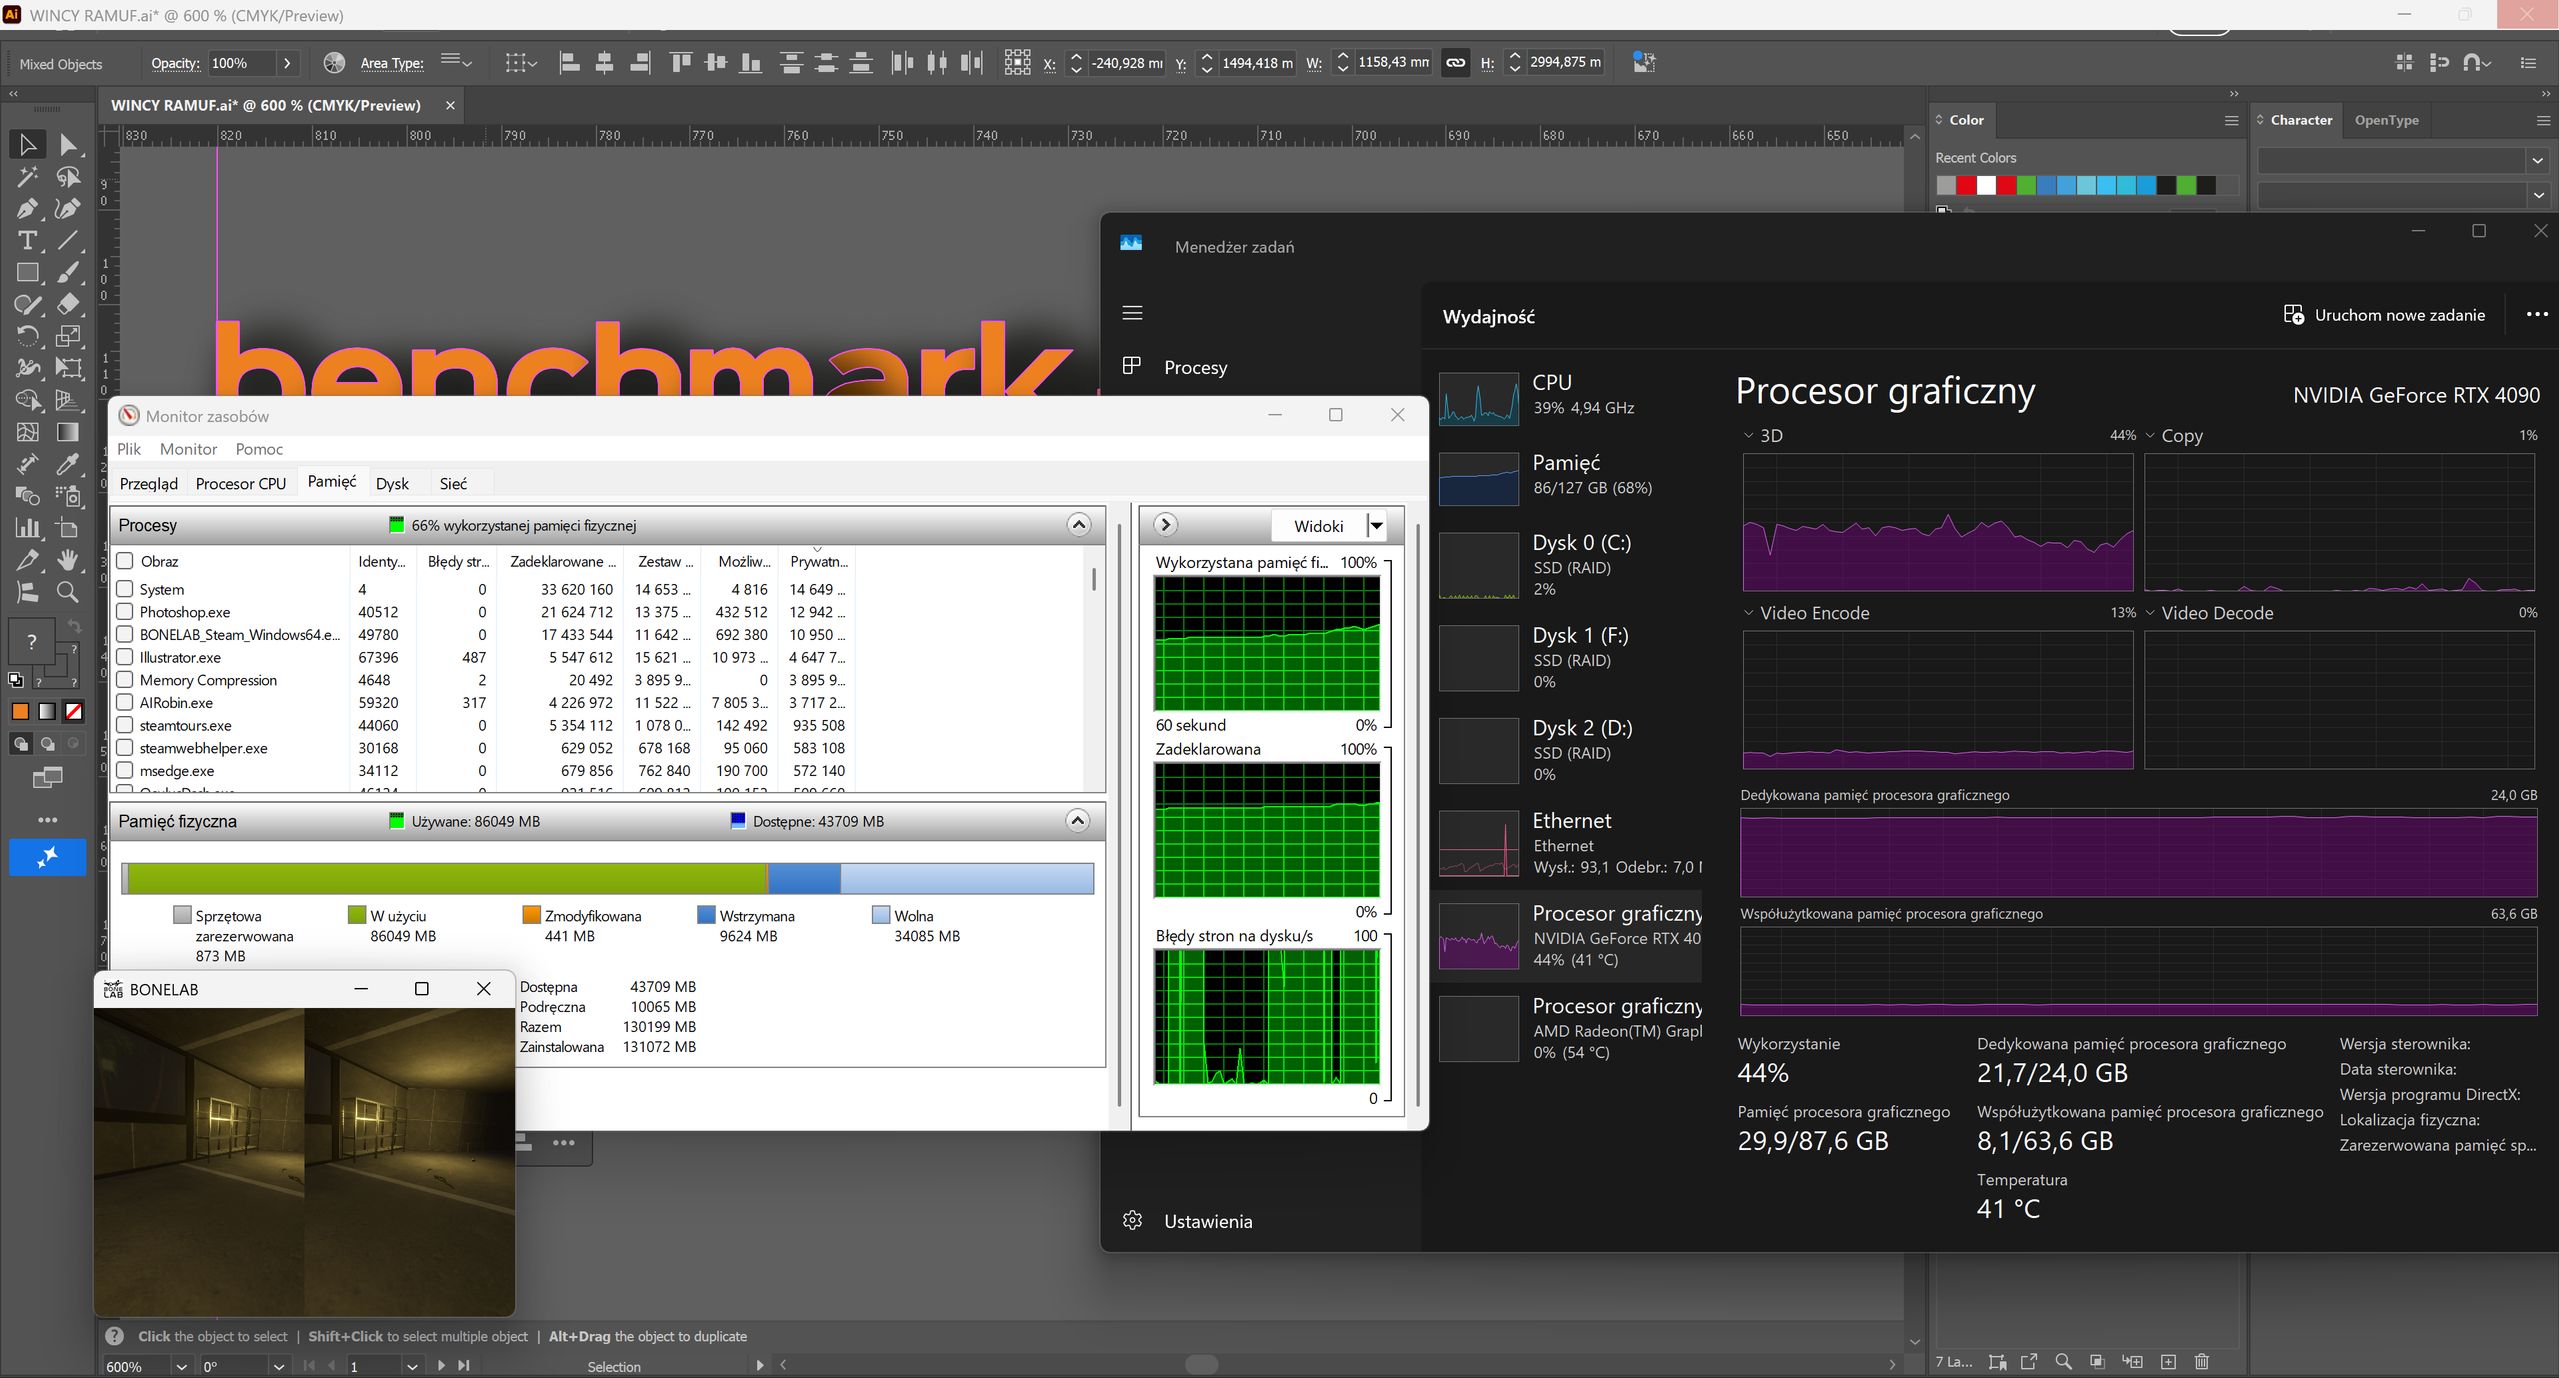Activate the Type tool
This screenshot has height=1378, width=2559.
click(x=27, y=241)
